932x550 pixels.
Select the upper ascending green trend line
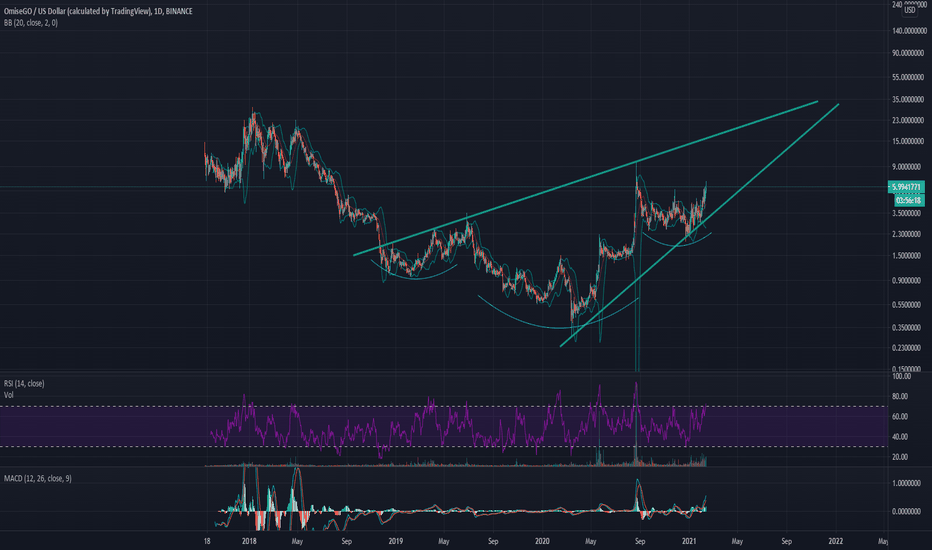[x=585, y=178]
